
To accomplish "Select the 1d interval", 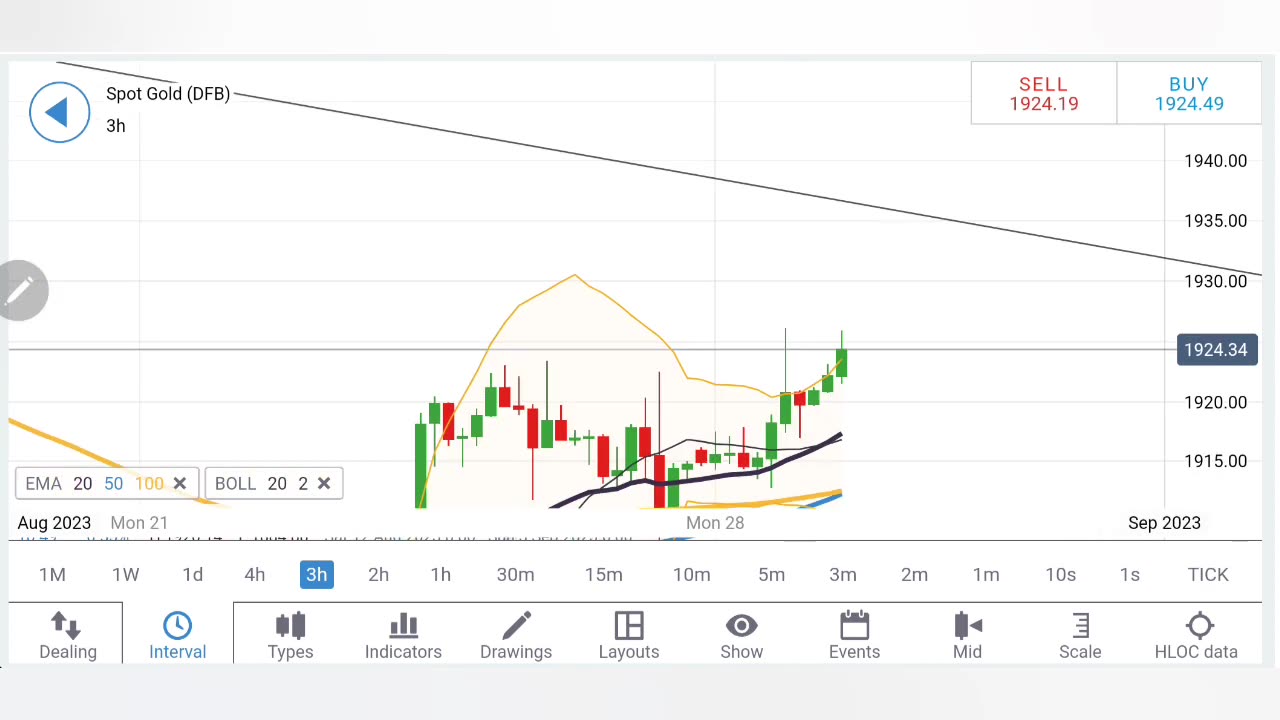I will [x=193, y=575].
